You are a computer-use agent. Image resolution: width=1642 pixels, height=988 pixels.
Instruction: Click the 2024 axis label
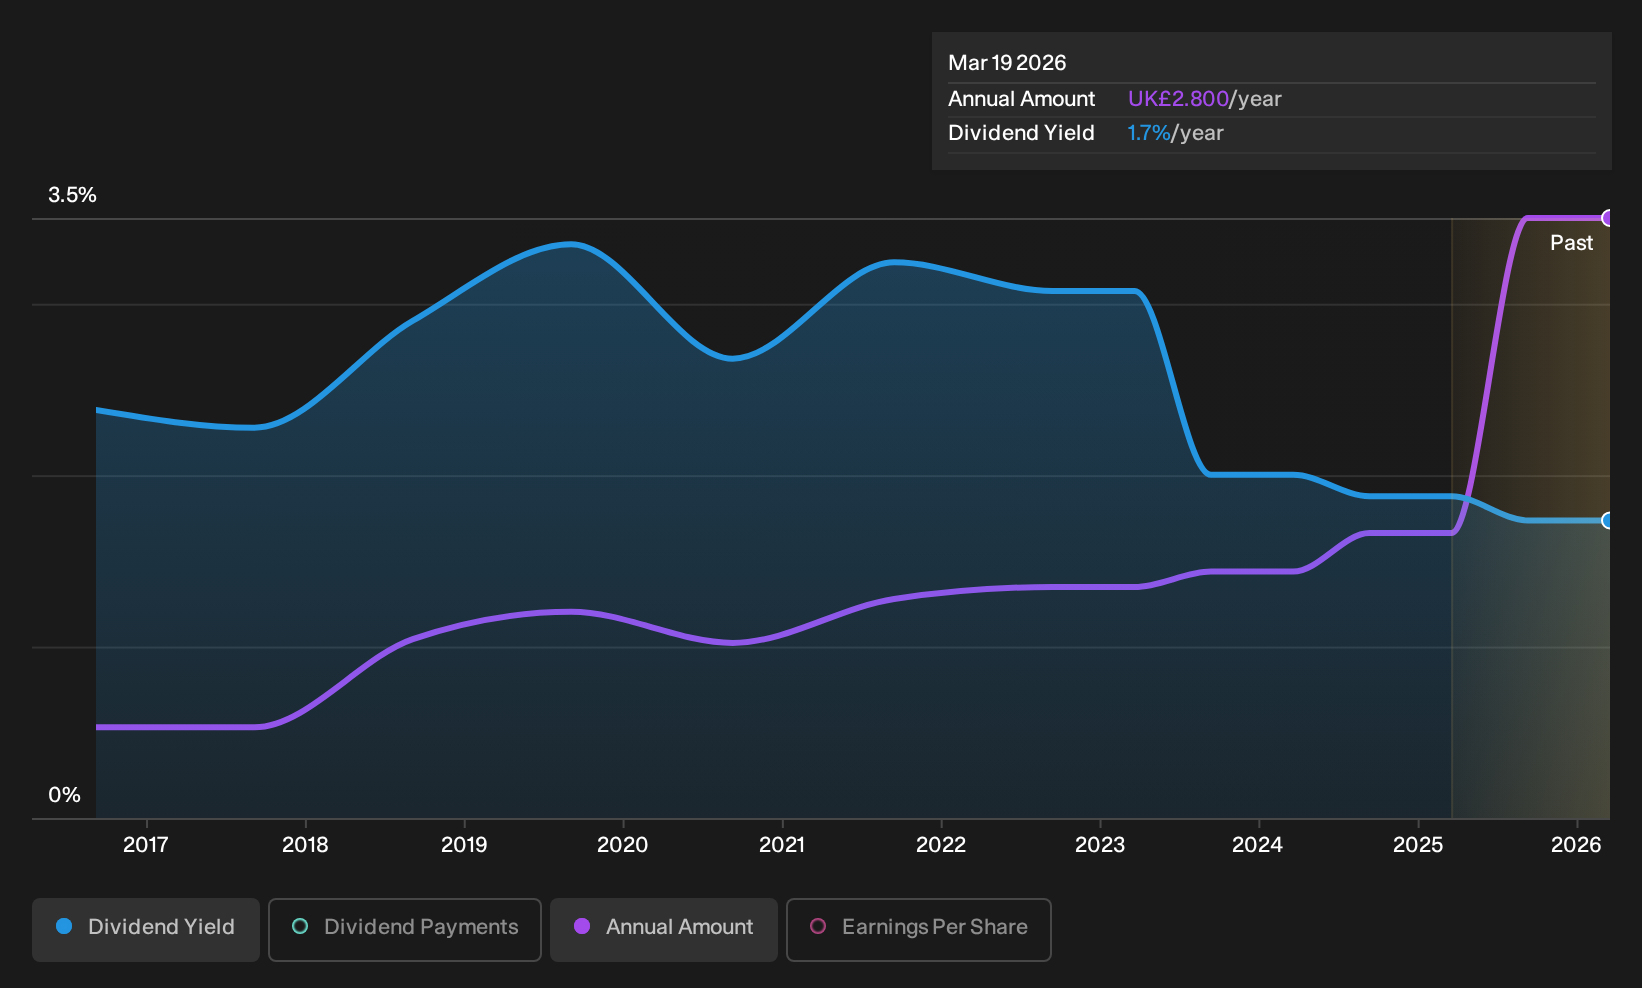(x=1258, y=845)
